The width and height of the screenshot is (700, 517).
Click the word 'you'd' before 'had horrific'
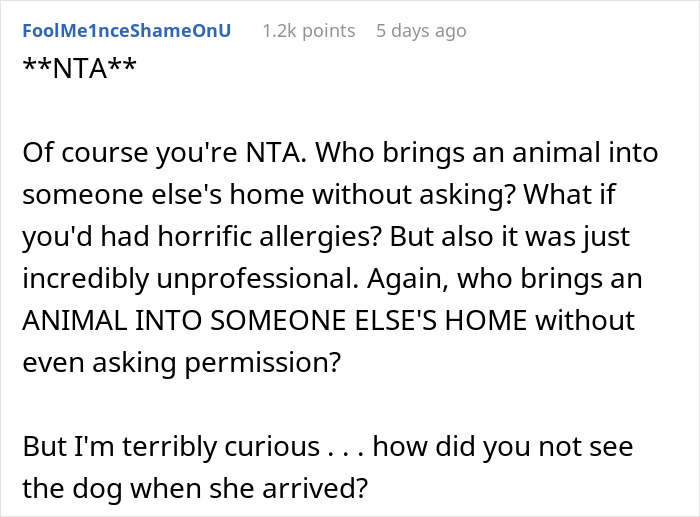pyautogui.click(x=51, y=240)
